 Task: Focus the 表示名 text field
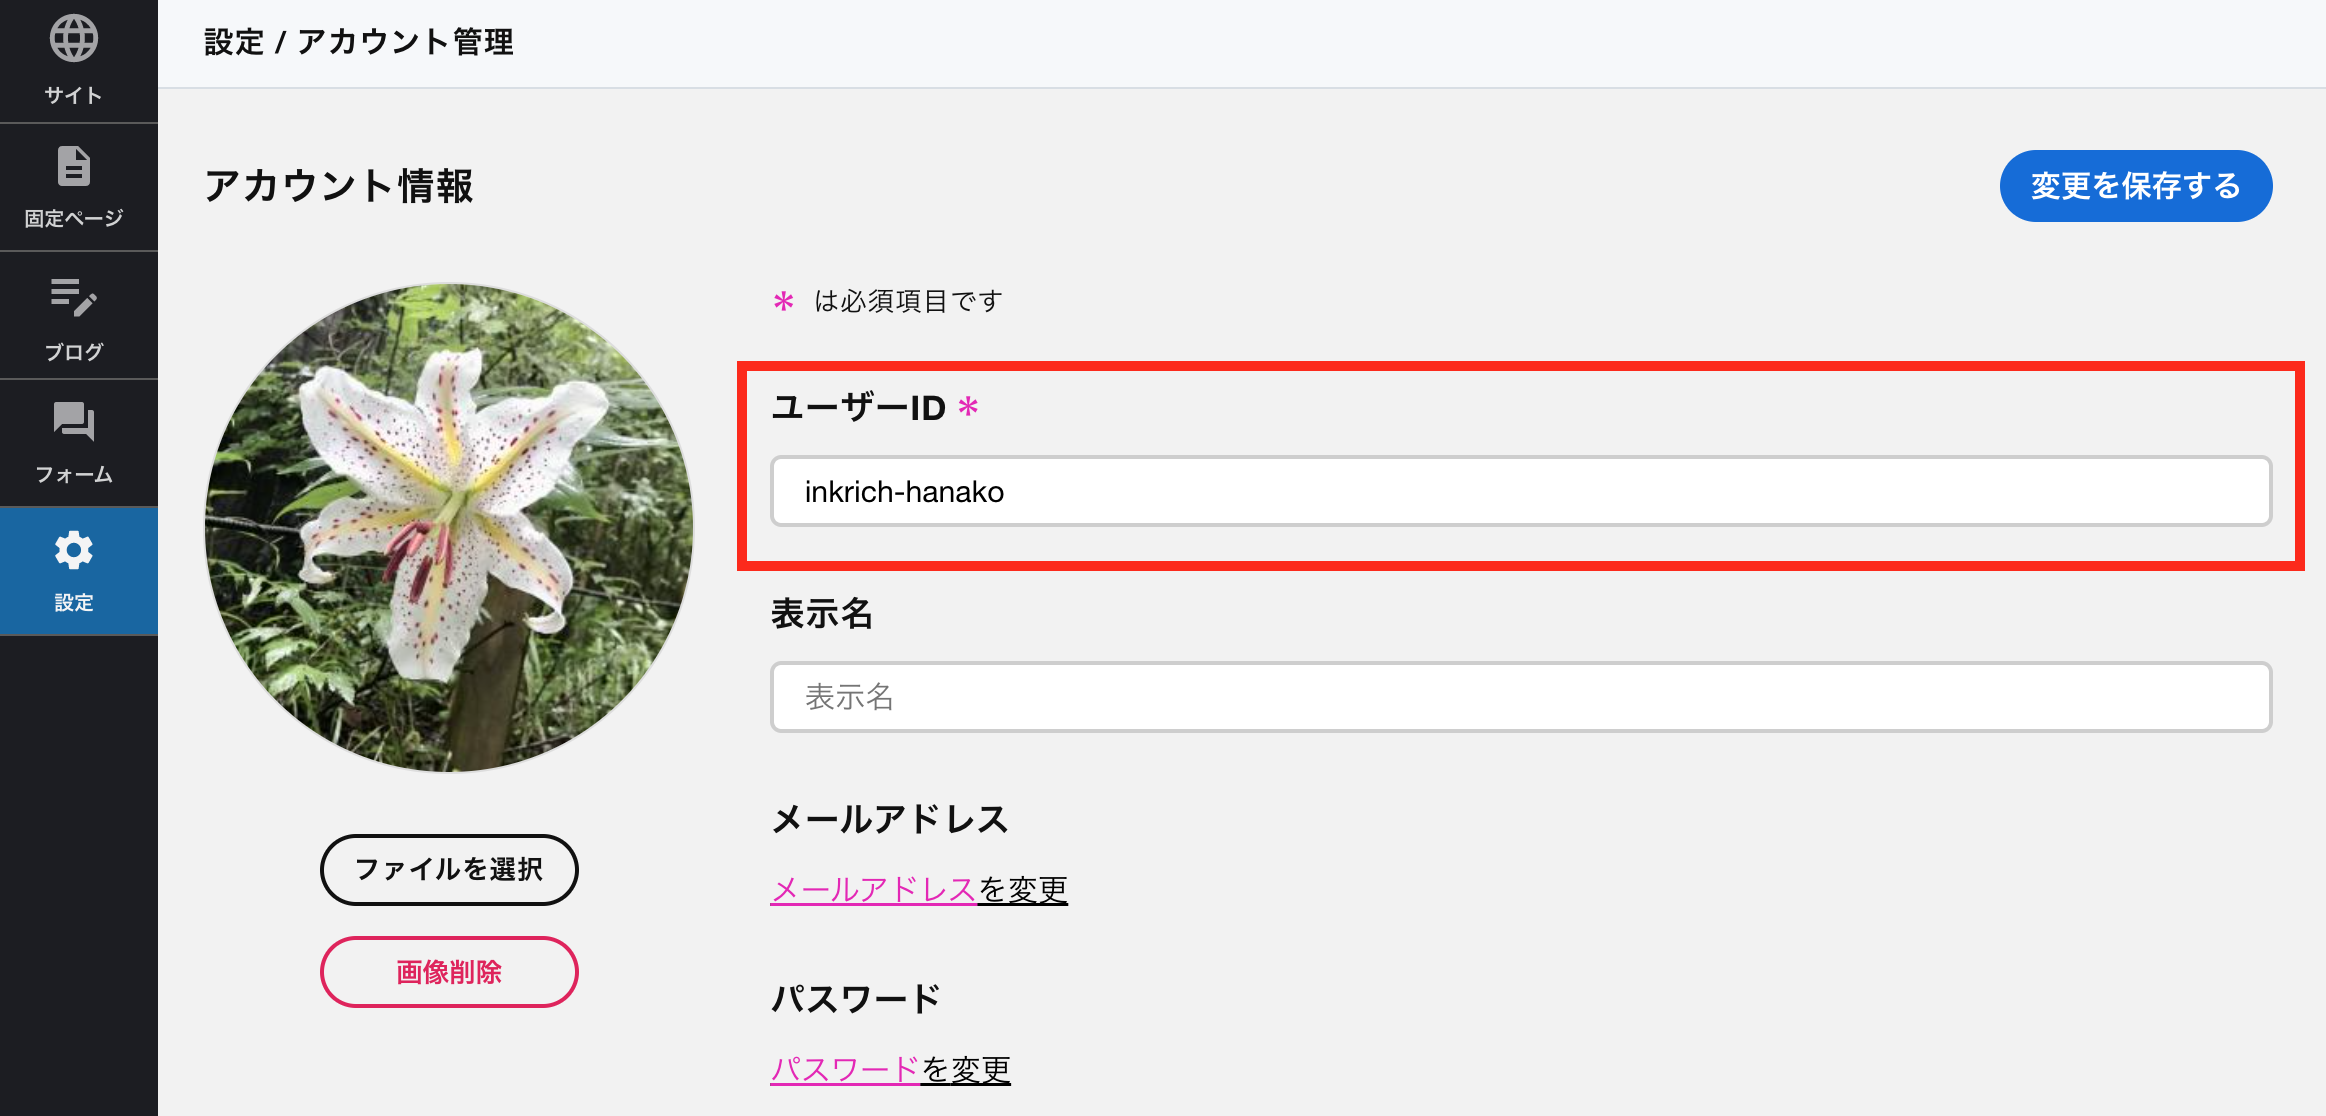[x=1521, y=697]
